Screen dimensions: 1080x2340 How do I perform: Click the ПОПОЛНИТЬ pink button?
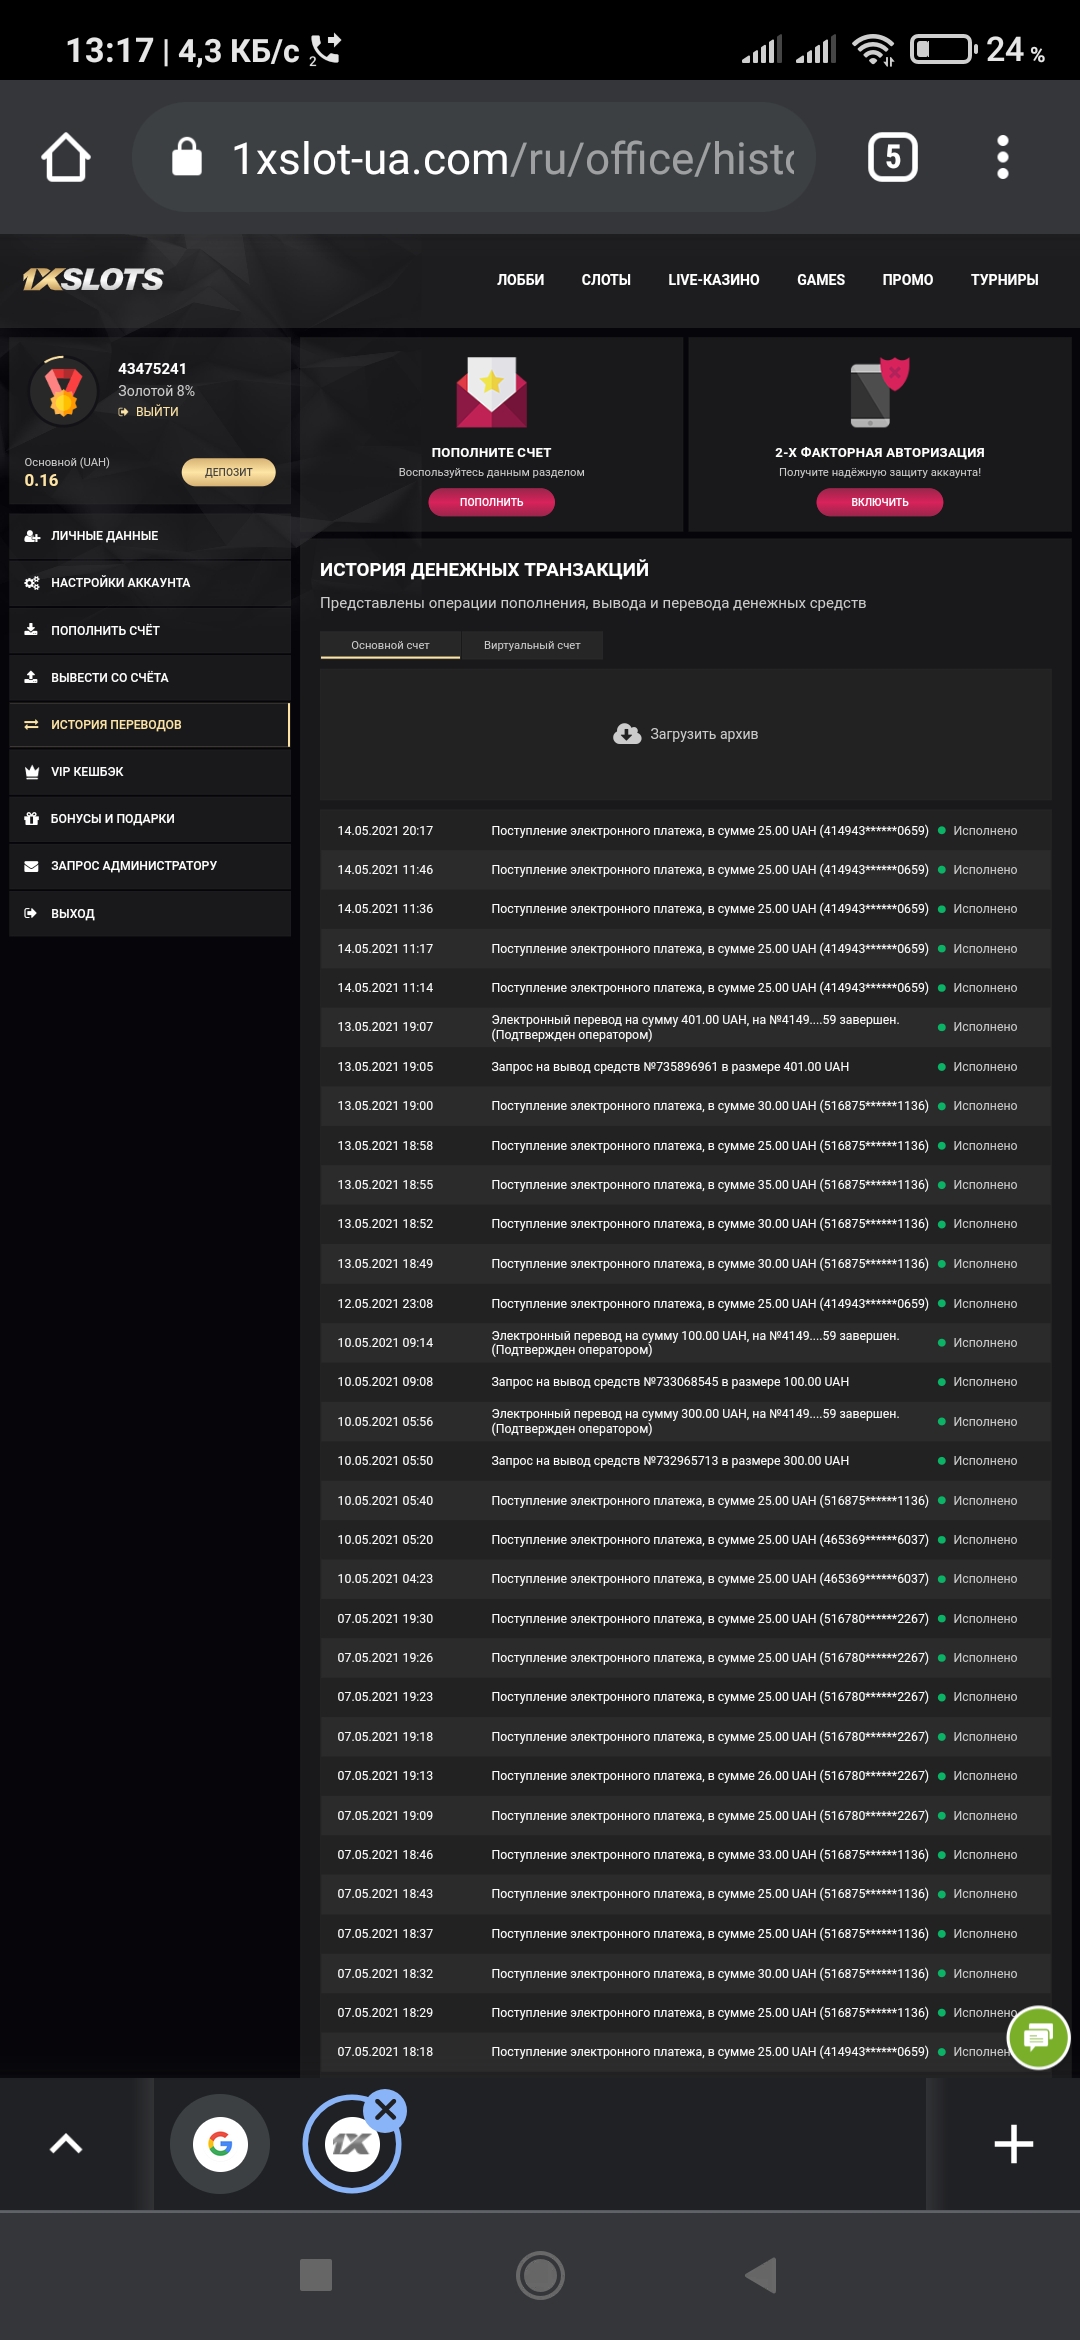point(491,502)
